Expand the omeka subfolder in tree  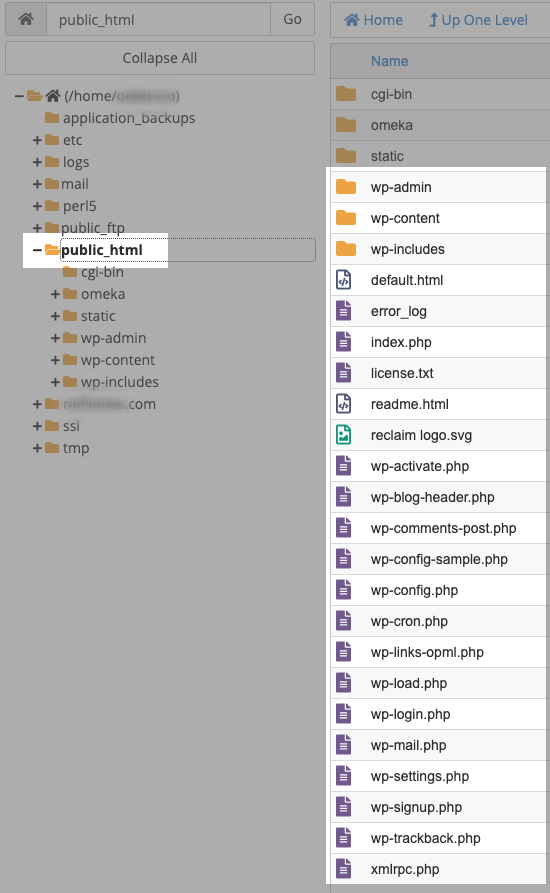coord(55,294)
